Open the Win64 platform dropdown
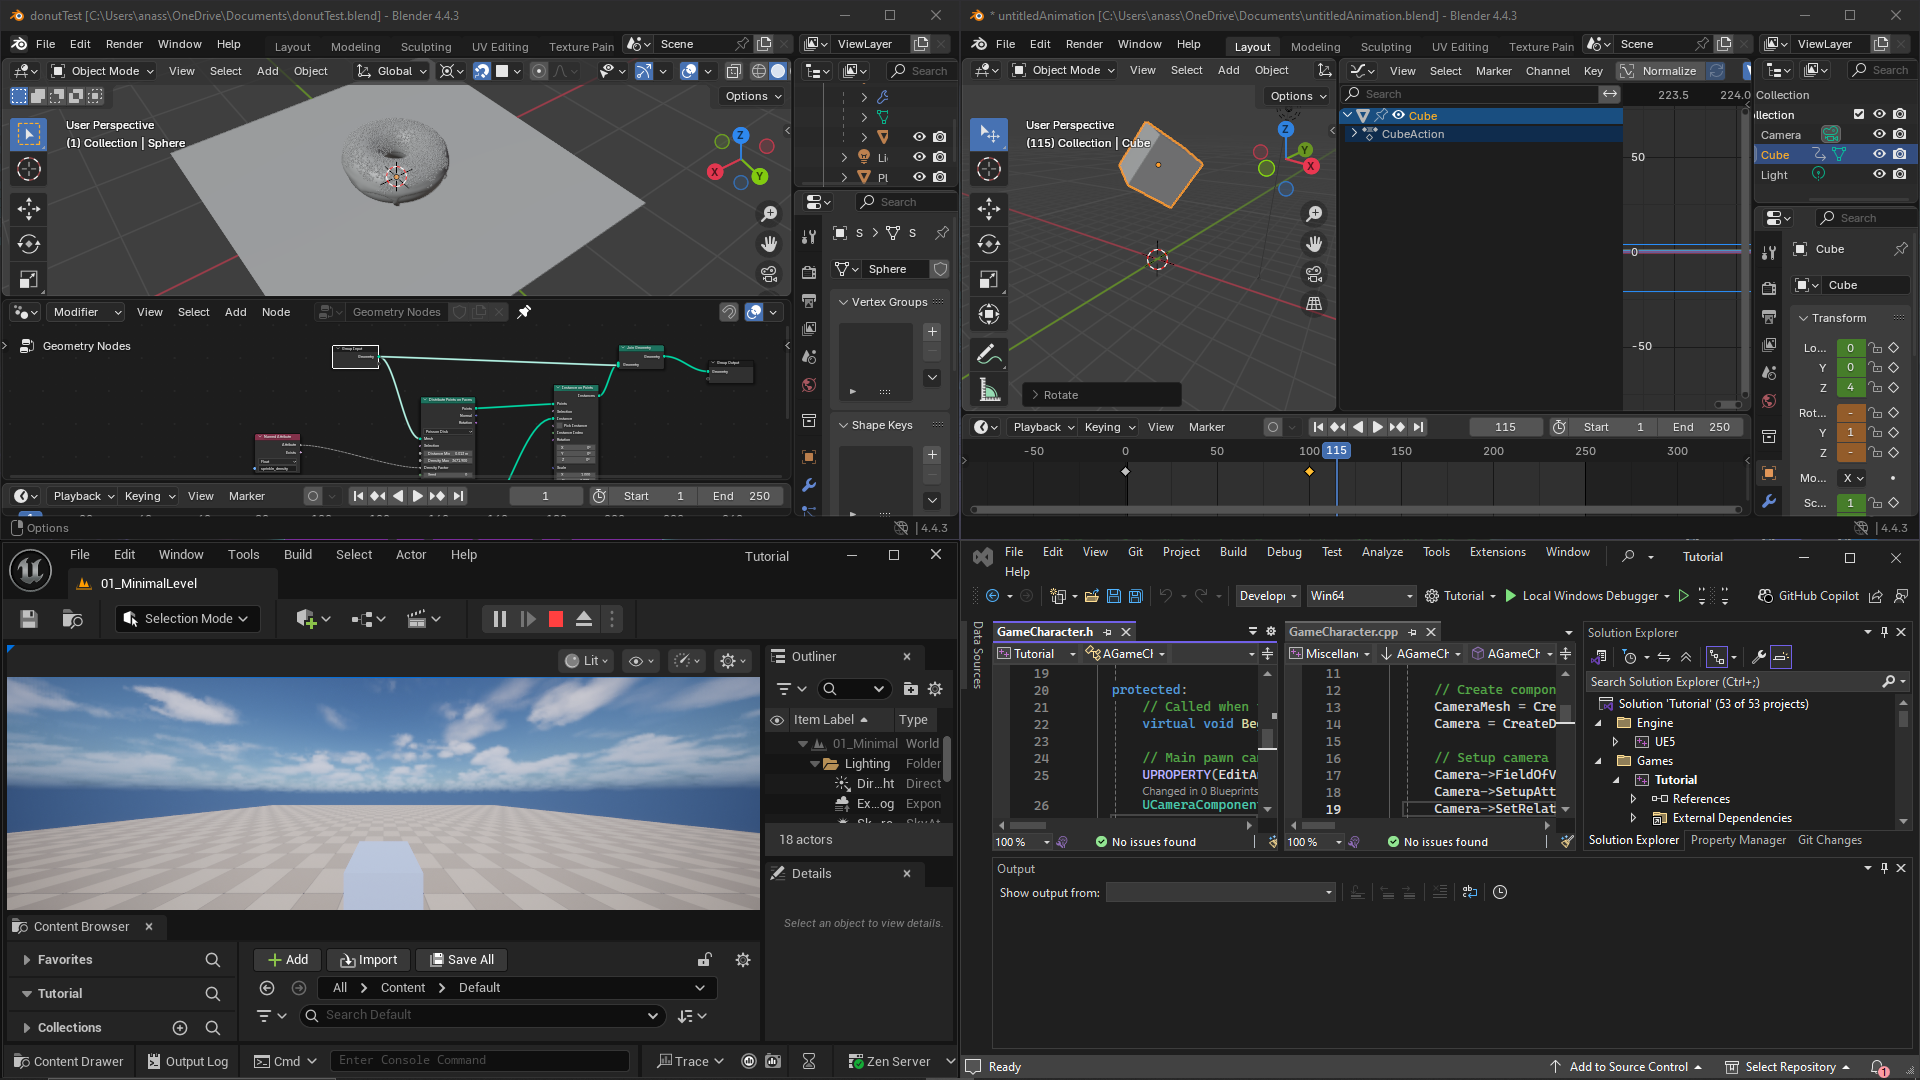 pyautogui.click(x=1361, y=596)
